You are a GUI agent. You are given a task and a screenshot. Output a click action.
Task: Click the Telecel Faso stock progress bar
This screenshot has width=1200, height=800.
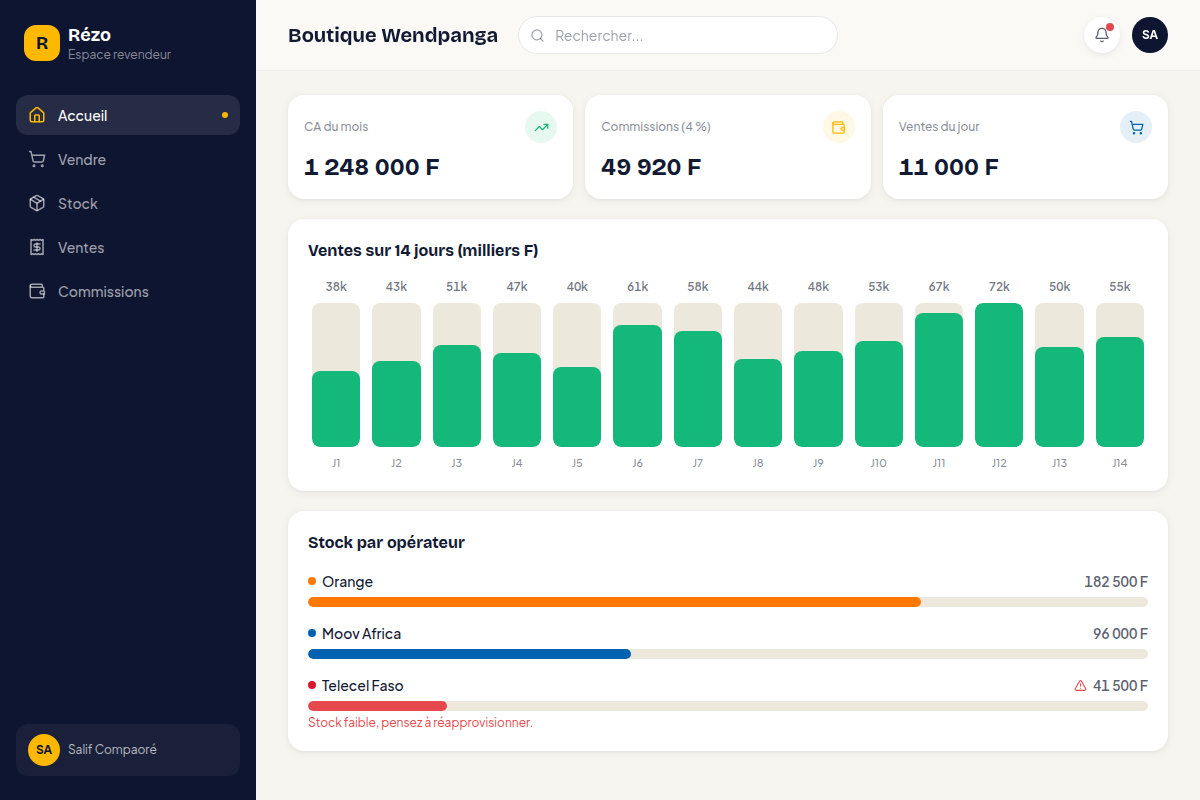728,706
